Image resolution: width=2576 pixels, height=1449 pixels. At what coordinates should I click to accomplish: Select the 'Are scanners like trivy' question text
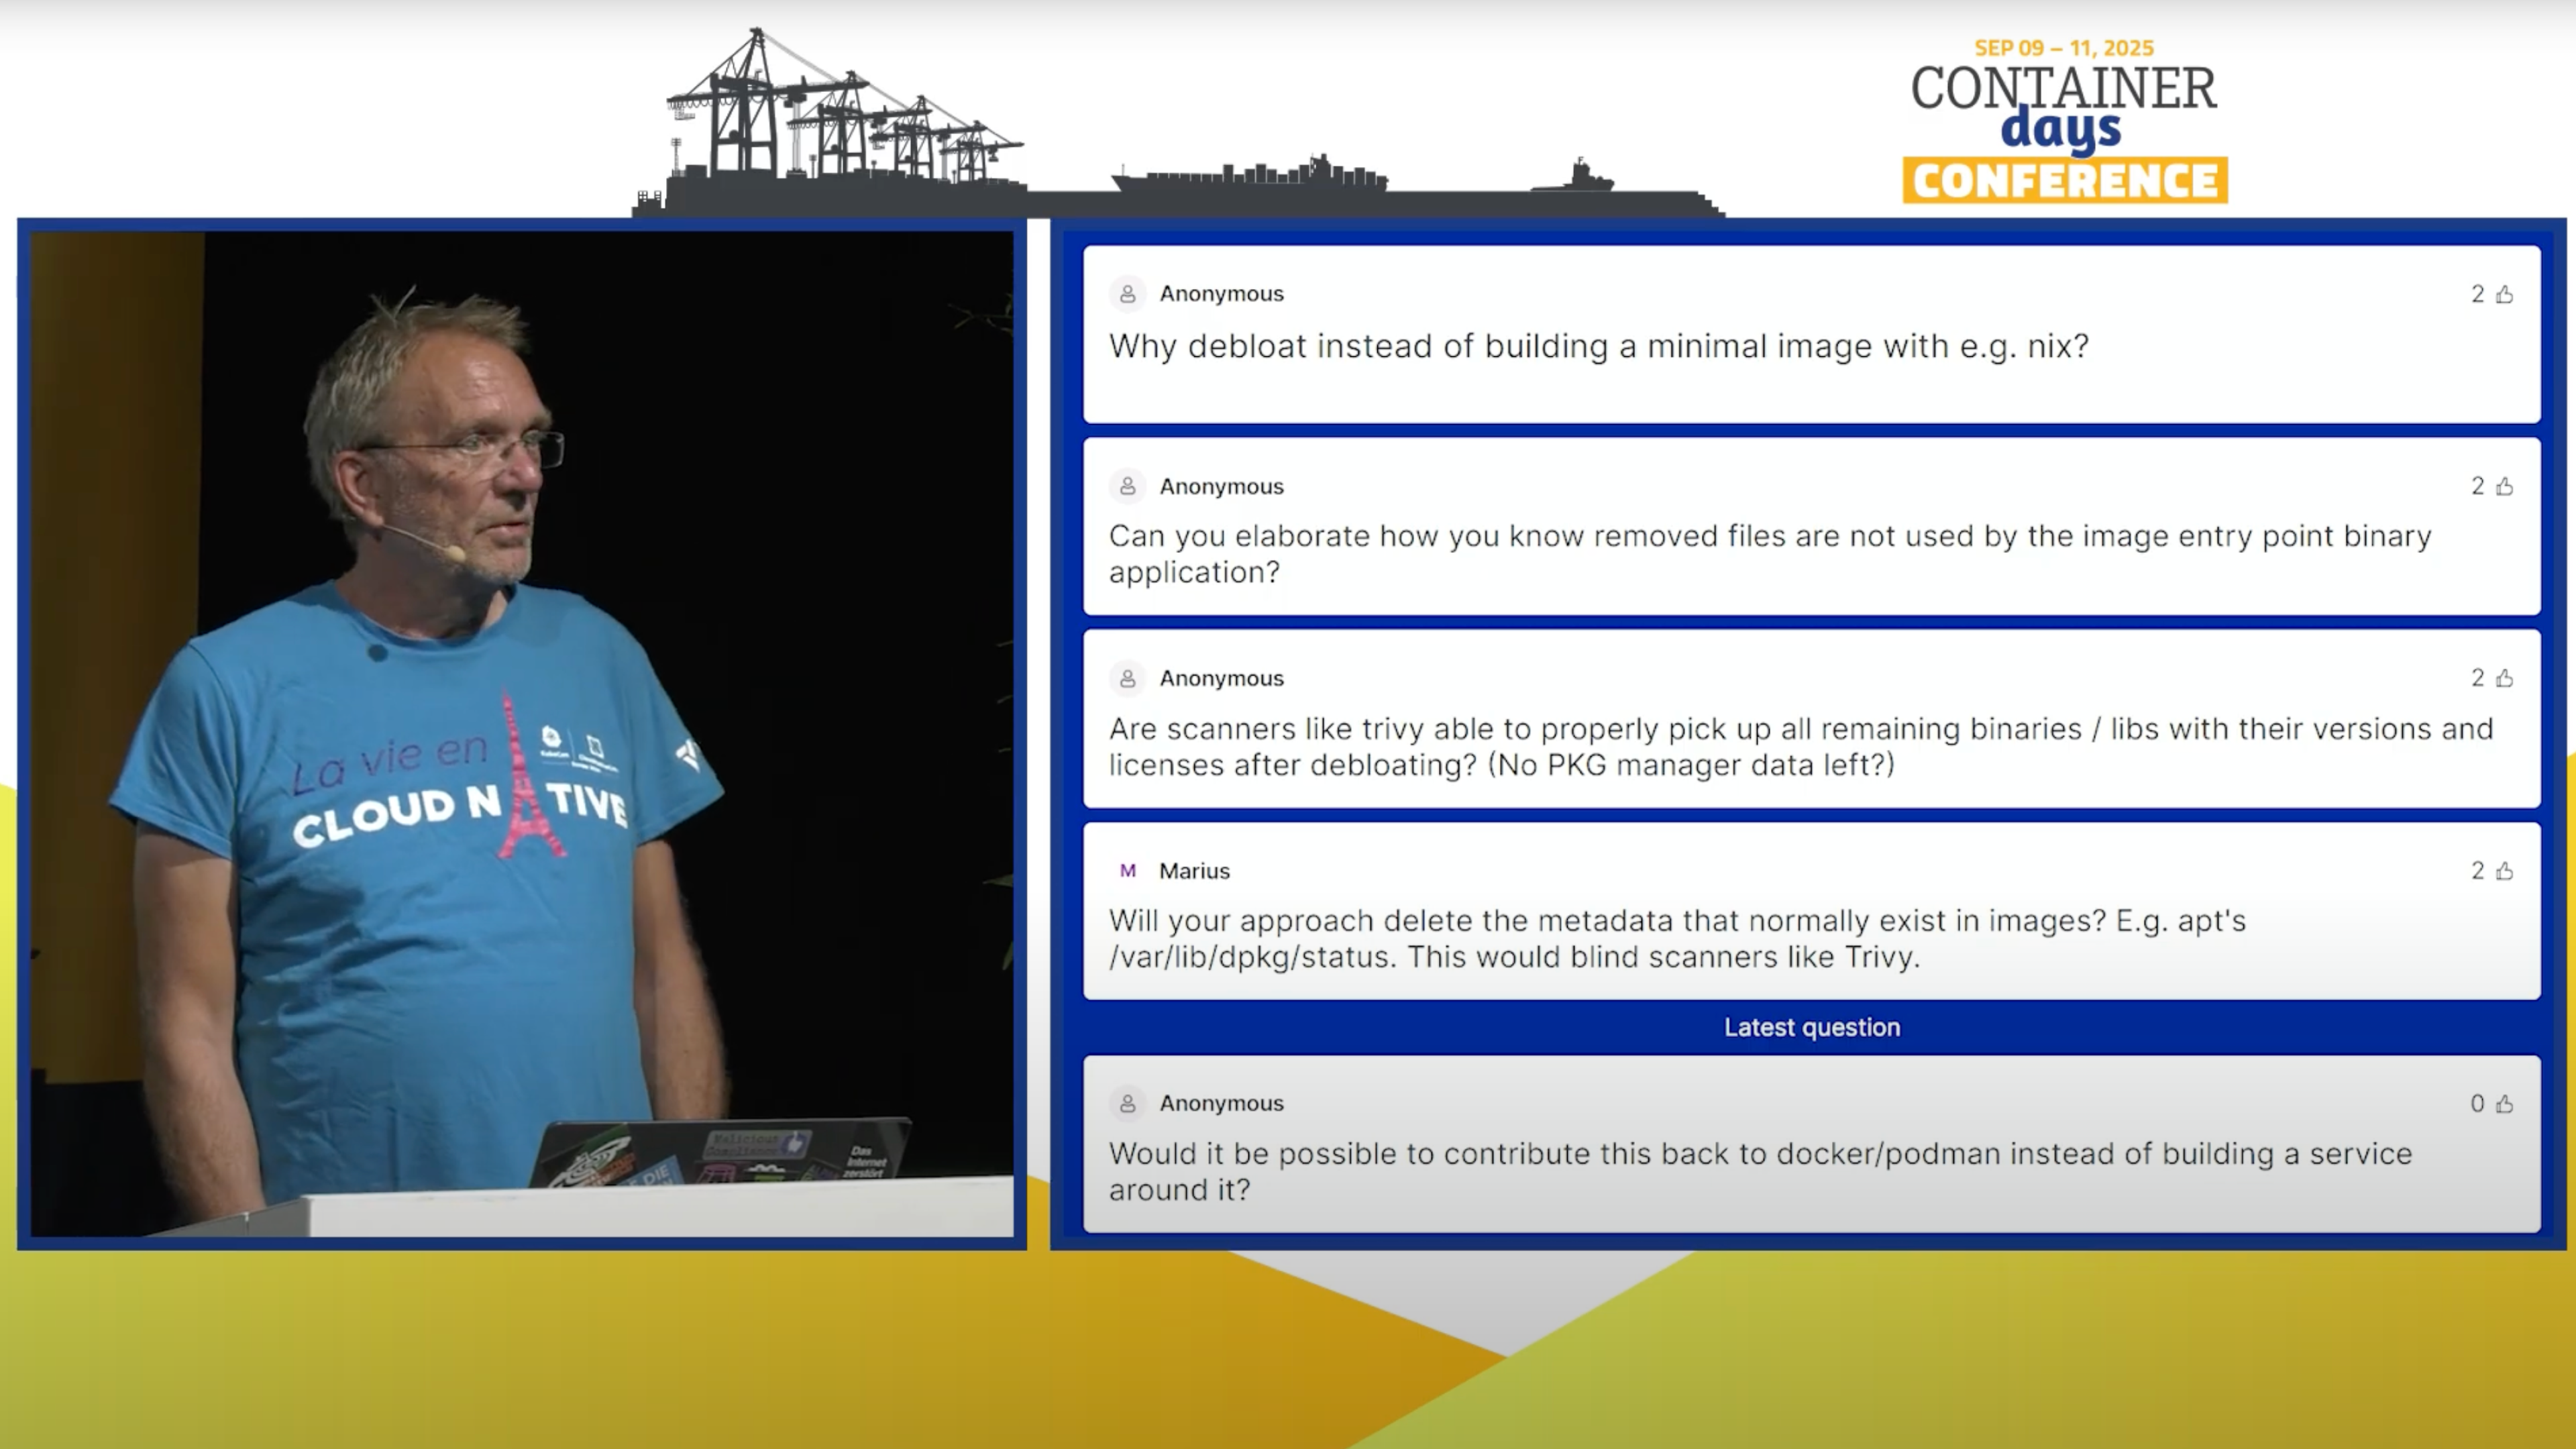click(1800, 746)
